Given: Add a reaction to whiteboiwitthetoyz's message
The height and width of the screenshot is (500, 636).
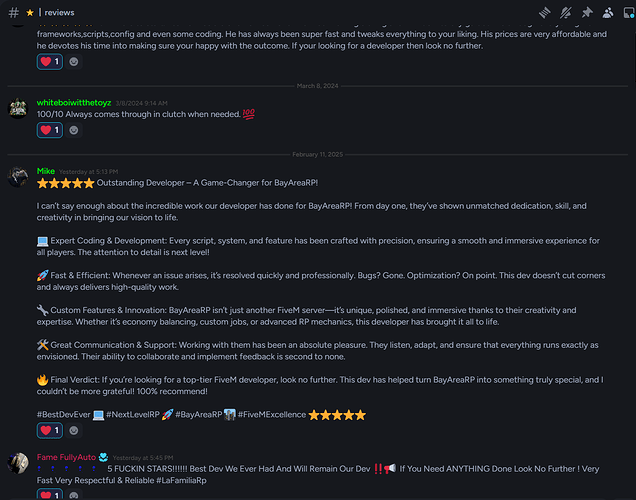Looking at the screenshot, I should tap(74, 130).
